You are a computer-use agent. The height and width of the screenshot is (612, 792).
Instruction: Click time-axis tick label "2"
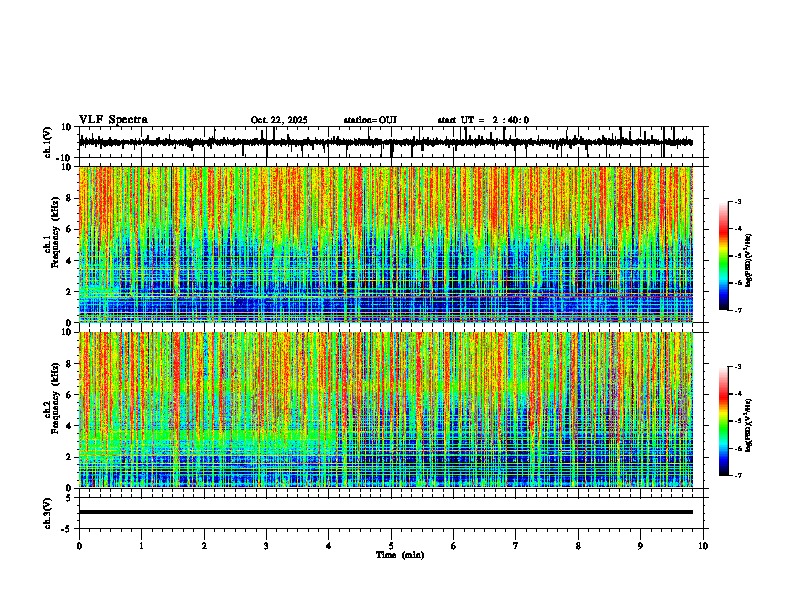click(x=204, y=546)
